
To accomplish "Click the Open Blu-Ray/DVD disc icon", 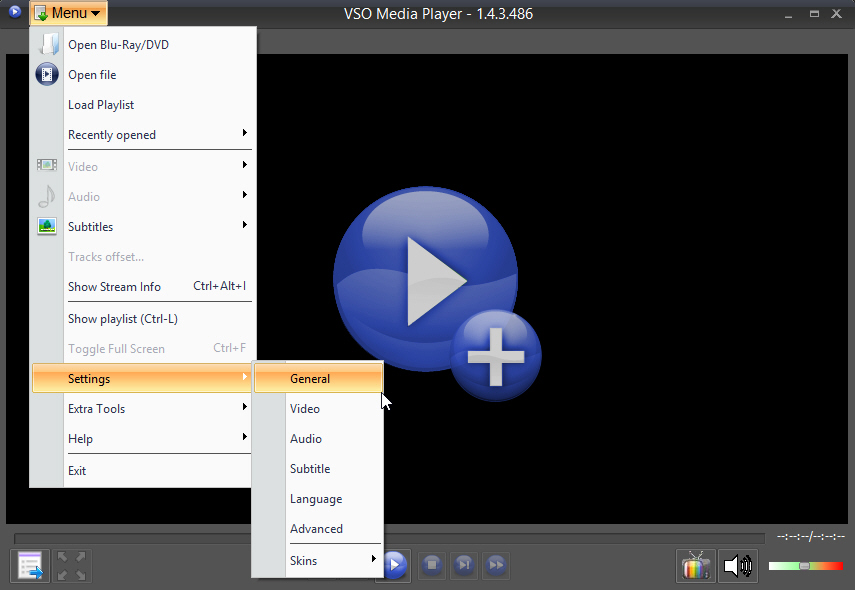I will click(48, 44).
